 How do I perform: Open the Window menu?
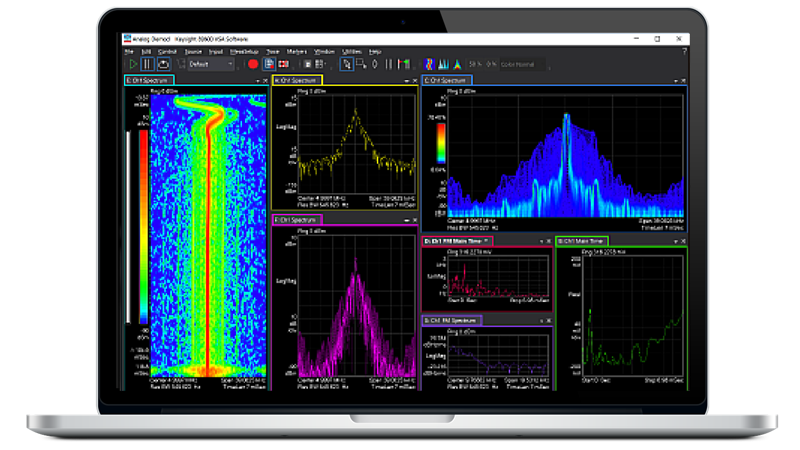(x=324, y=52)
